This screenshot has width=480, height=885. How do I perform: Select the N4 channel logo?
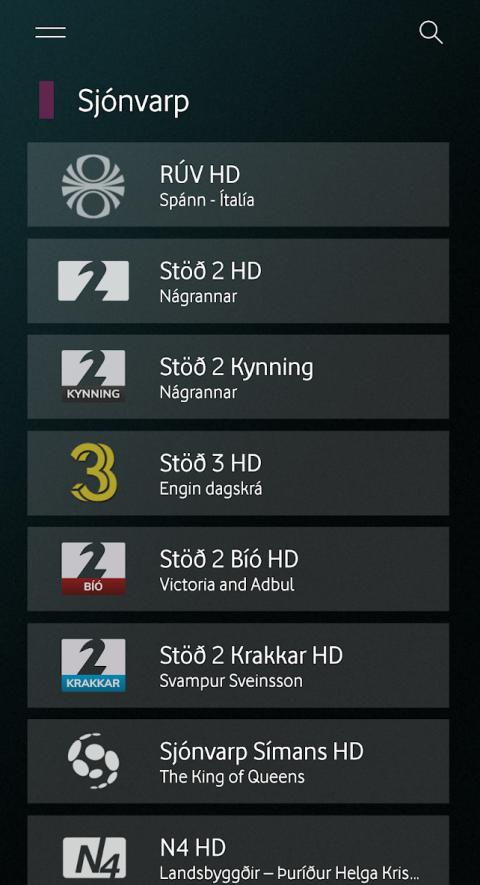(x=94, y=857)
